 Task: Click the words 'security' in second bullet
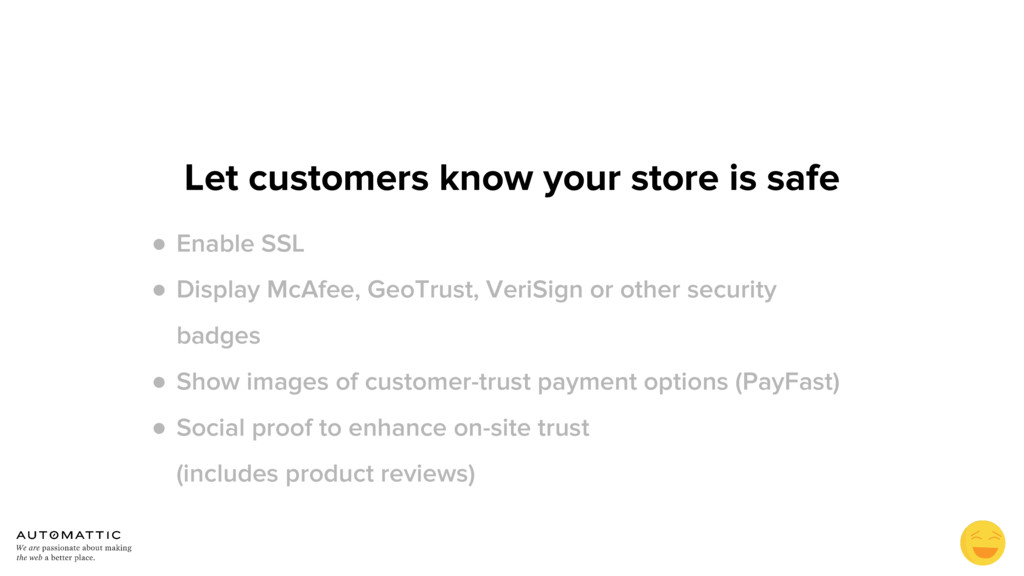[731, 290]
